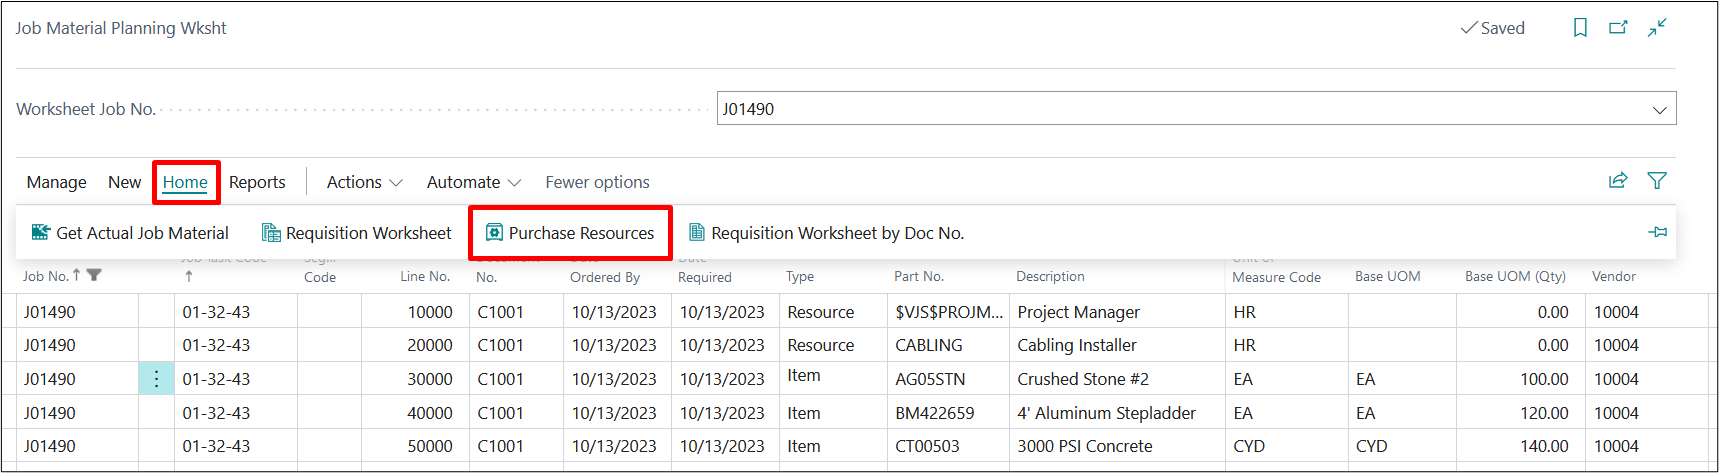Expand the Automate menu
1719x473 pixels.
(x=473, y=182)
